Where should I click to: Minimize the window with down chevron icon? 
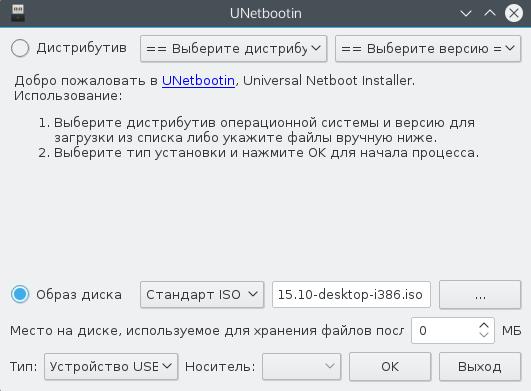click(466, 14)
